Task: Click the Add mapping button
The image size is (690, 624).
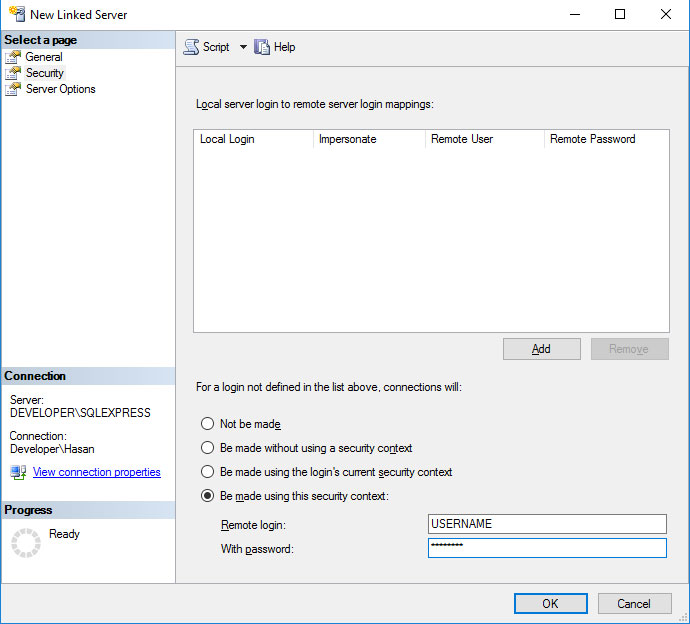Action: point(542,349)
